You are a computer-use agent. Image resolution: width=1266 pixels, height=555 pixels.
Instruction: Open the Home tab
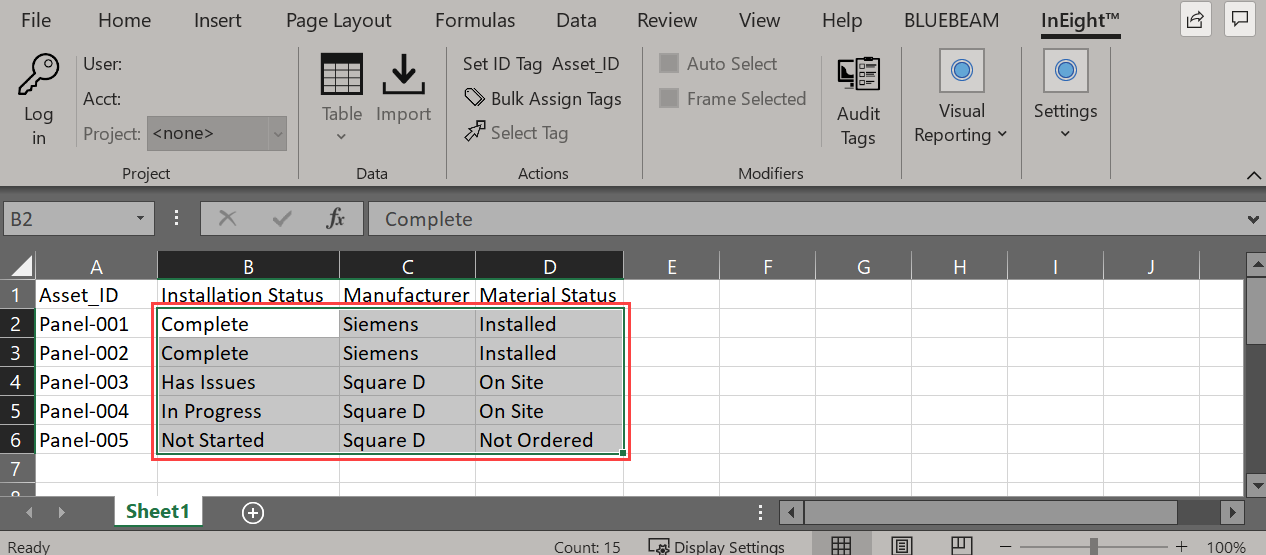(125, 20)
